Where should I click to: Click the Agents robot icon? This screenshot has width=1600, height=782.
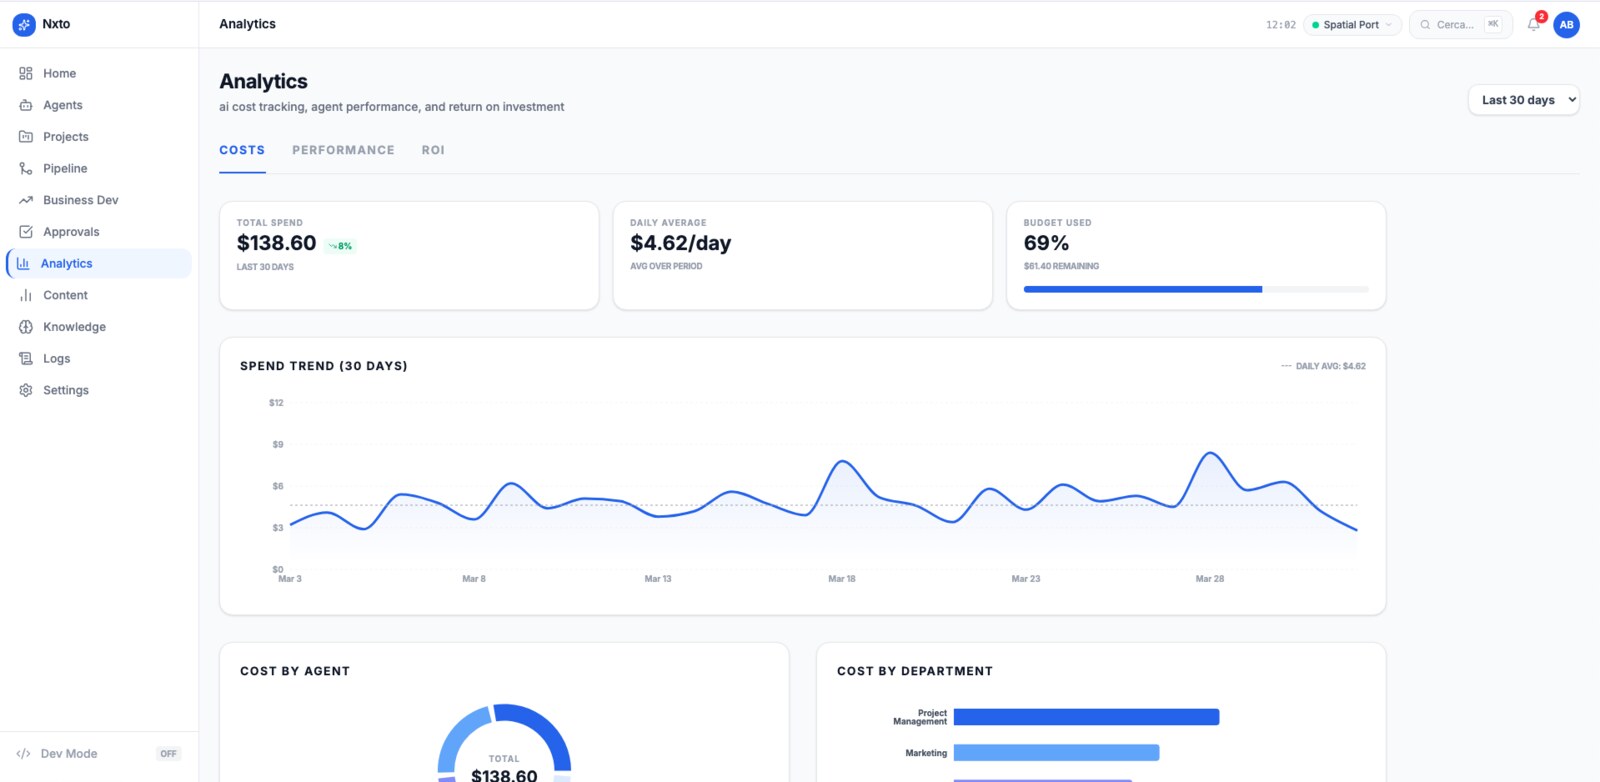click(26, 105)
